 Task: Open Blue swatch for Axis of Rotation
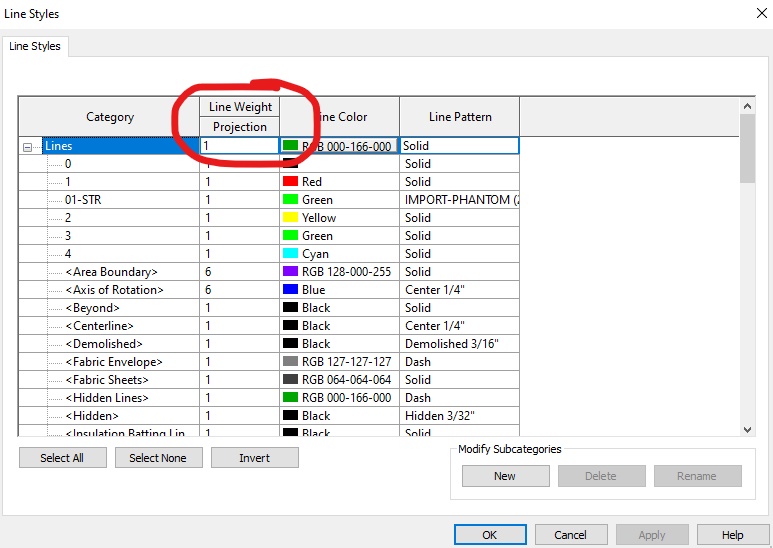click(290, 289)
